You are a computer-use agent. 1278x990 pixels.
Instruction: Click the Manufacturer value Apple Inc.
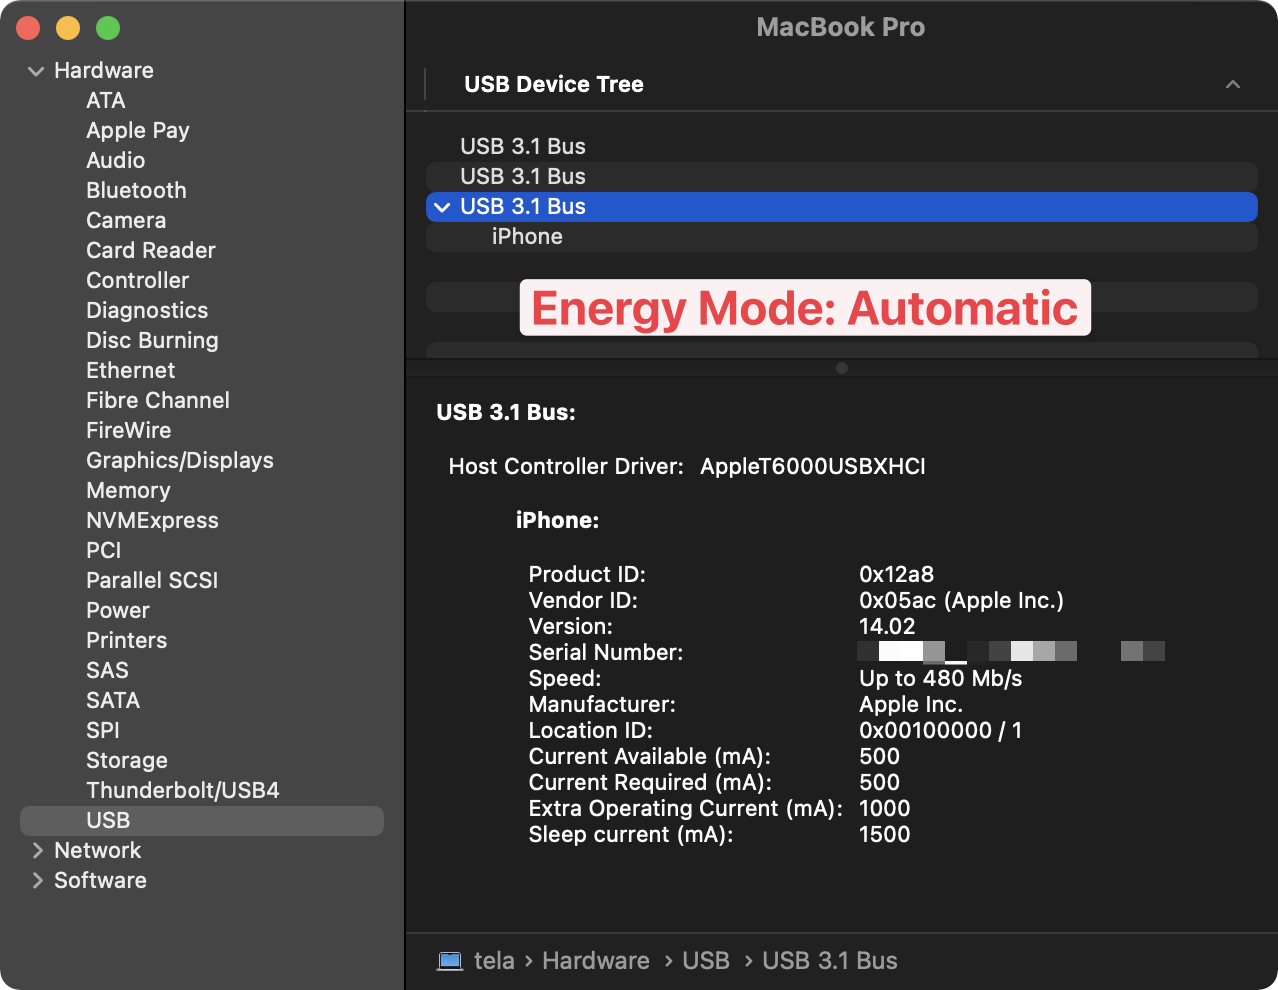coord(911,705)
